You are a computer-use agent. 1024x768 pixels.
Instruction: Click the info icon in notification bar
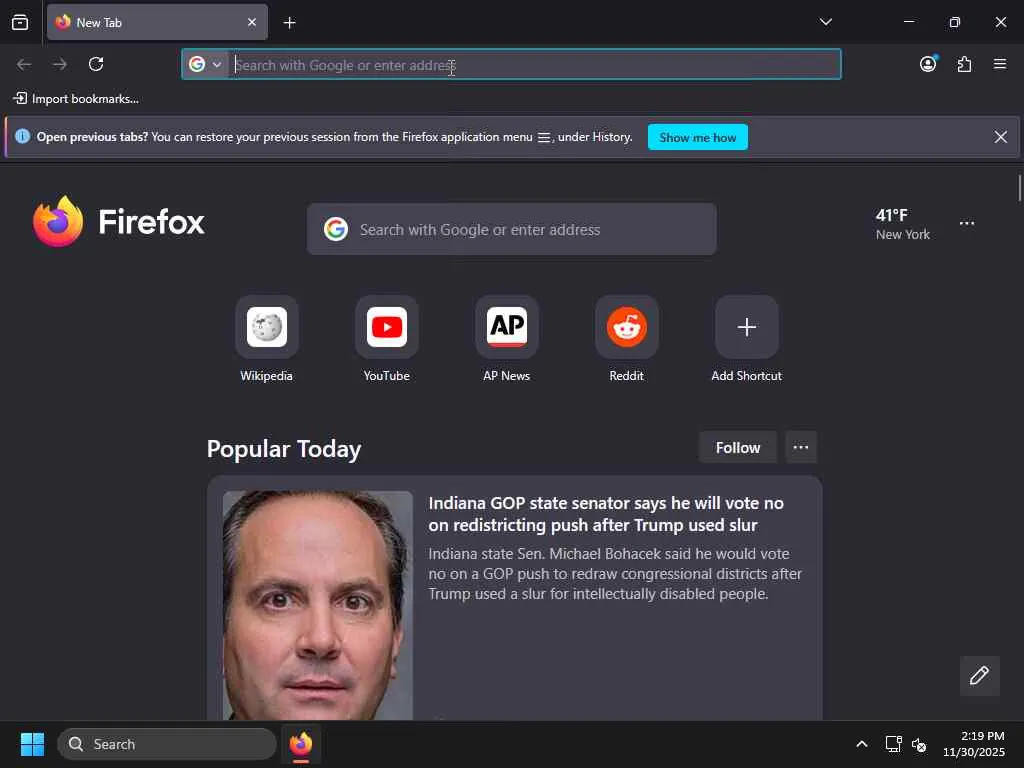click(22, 136)
